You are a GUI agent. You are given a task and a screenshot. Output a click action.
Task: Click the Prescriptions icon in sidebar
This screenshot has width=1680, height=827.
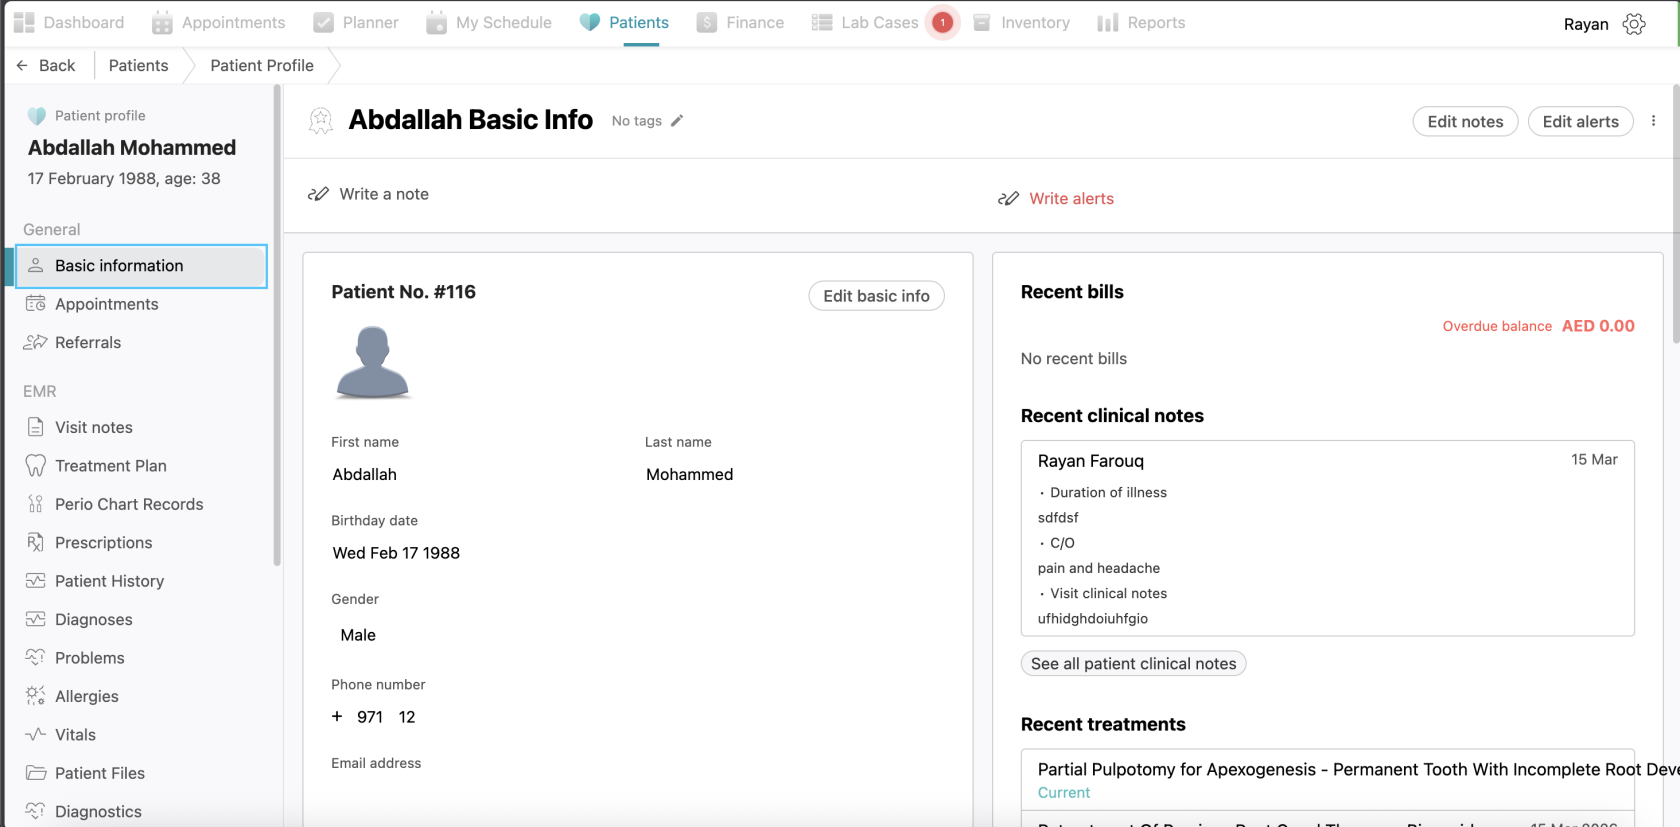pyautogui.click(x=36, y=543)
